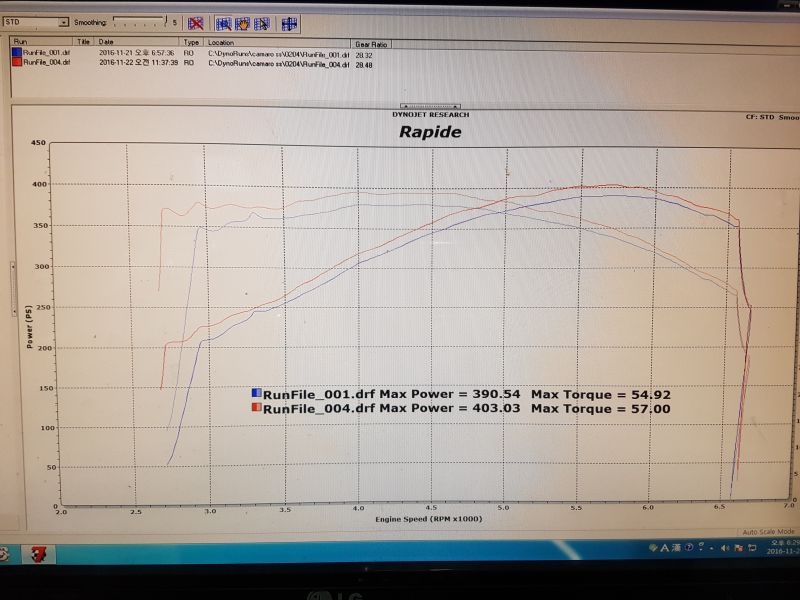Image resolution: width=800 pixels, height=600 pixels.
Task: Click the RunFile_004.drf location path
Action: coord(279,64)
